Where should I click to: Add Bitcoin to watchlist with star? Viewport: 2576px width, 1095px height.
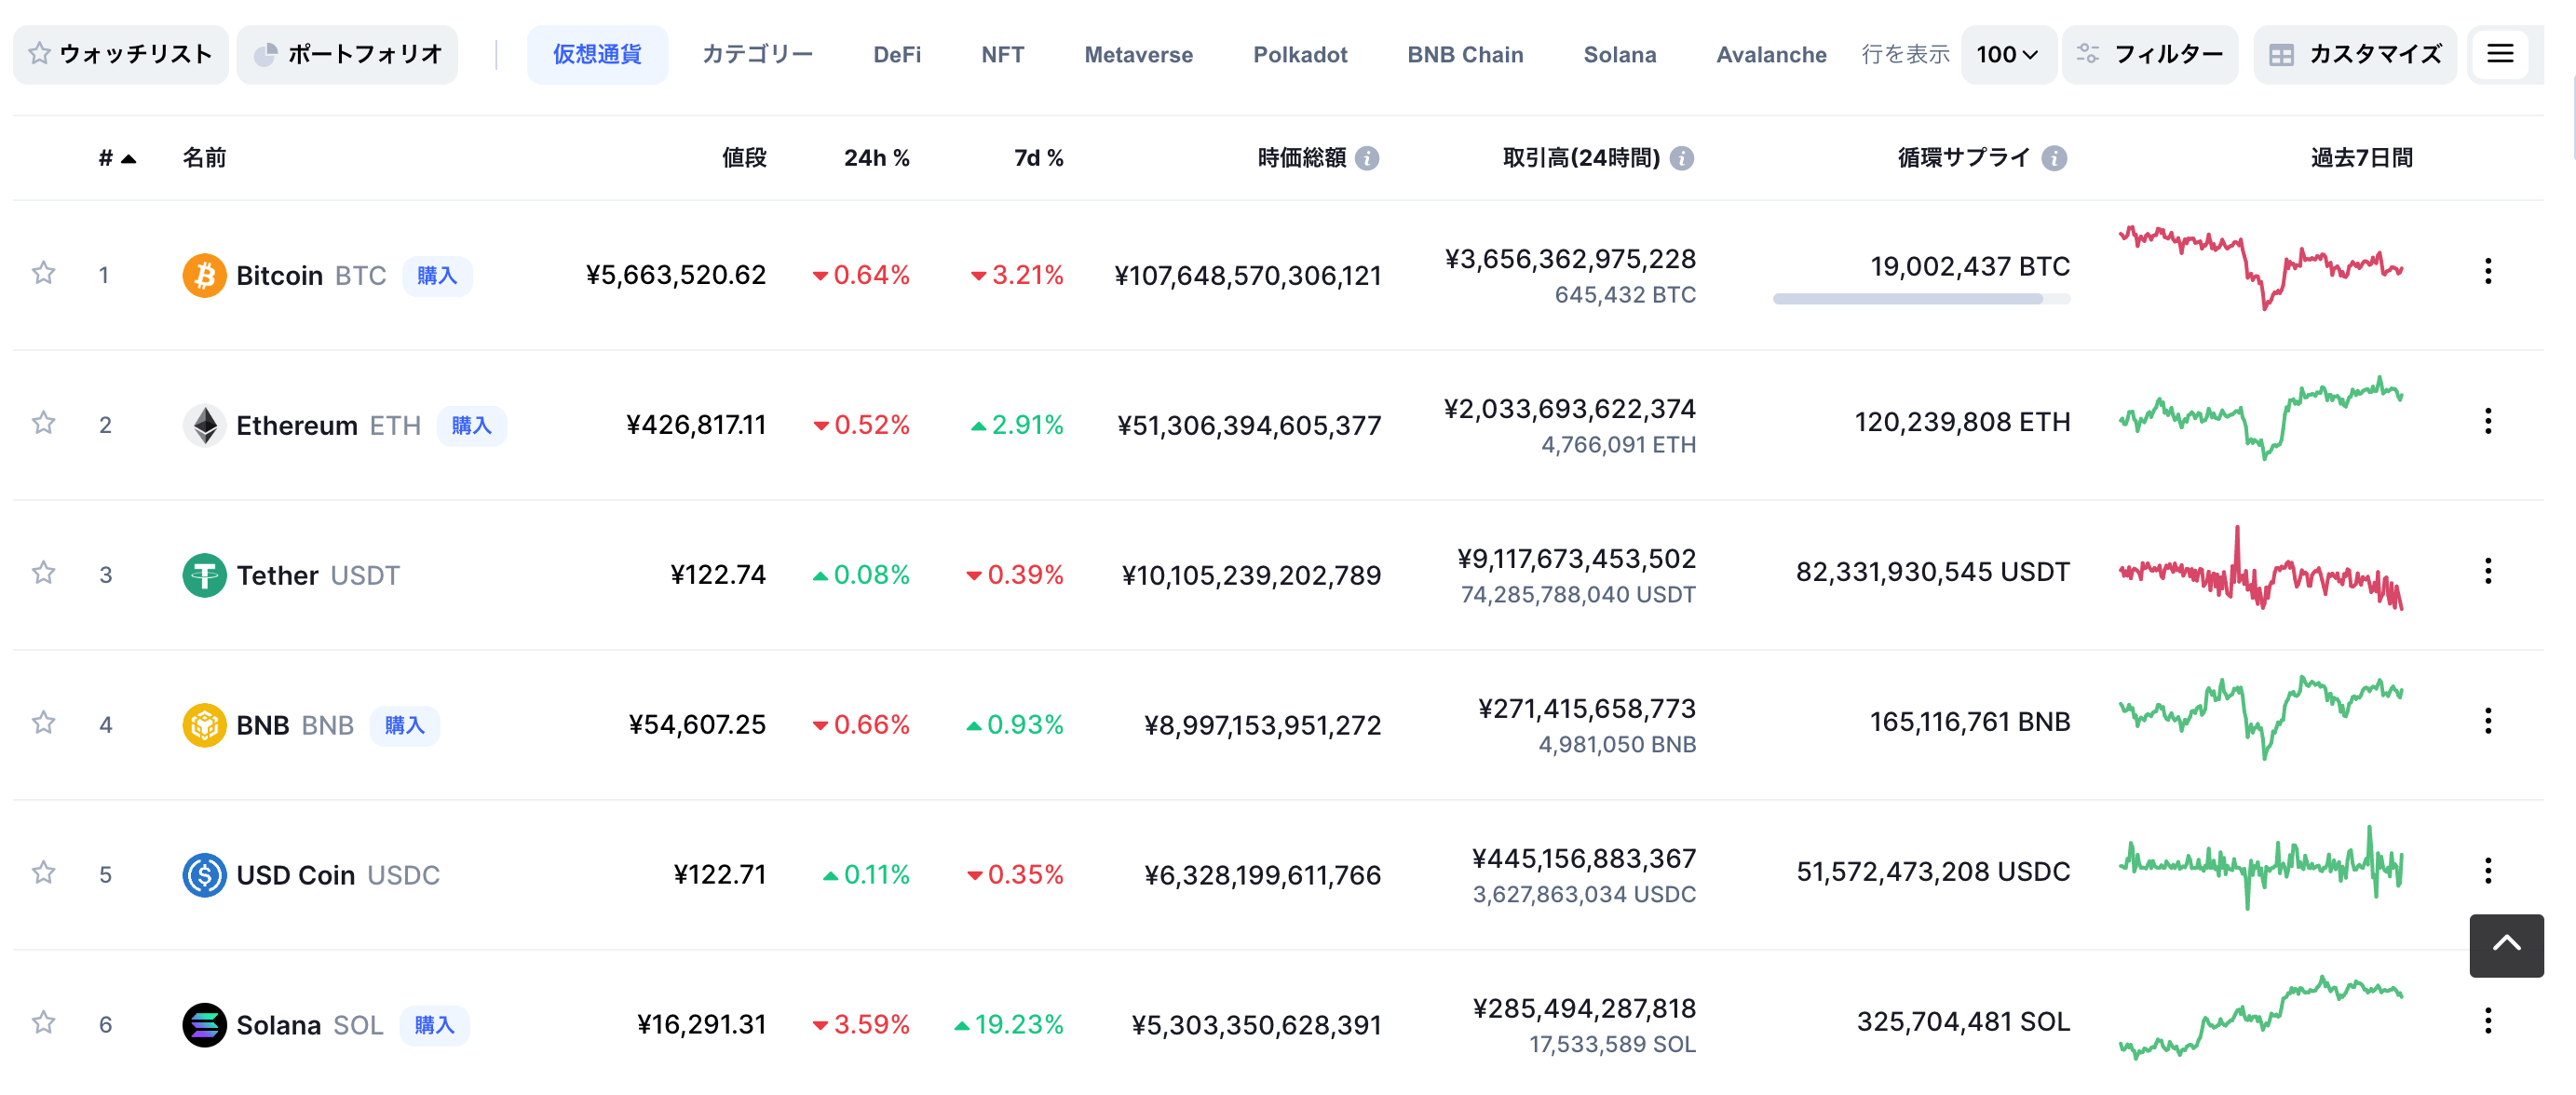click(x=43, y=273)
